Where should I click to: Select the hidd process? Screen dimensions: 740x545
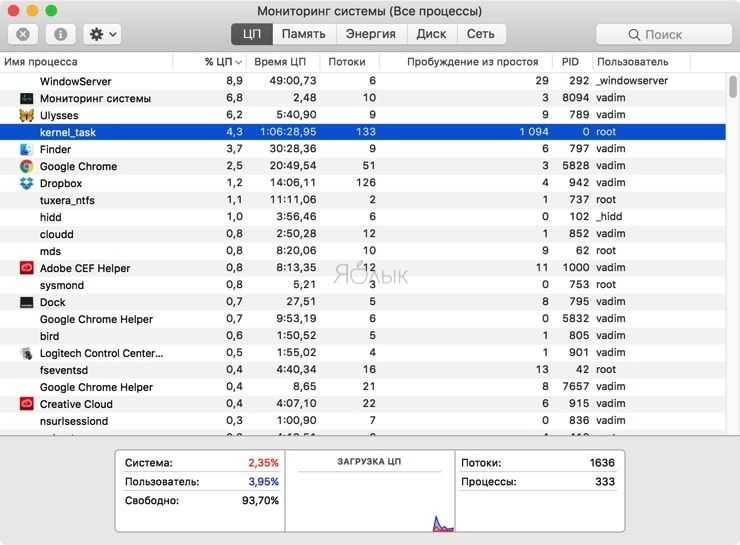[x=362, y=217]
